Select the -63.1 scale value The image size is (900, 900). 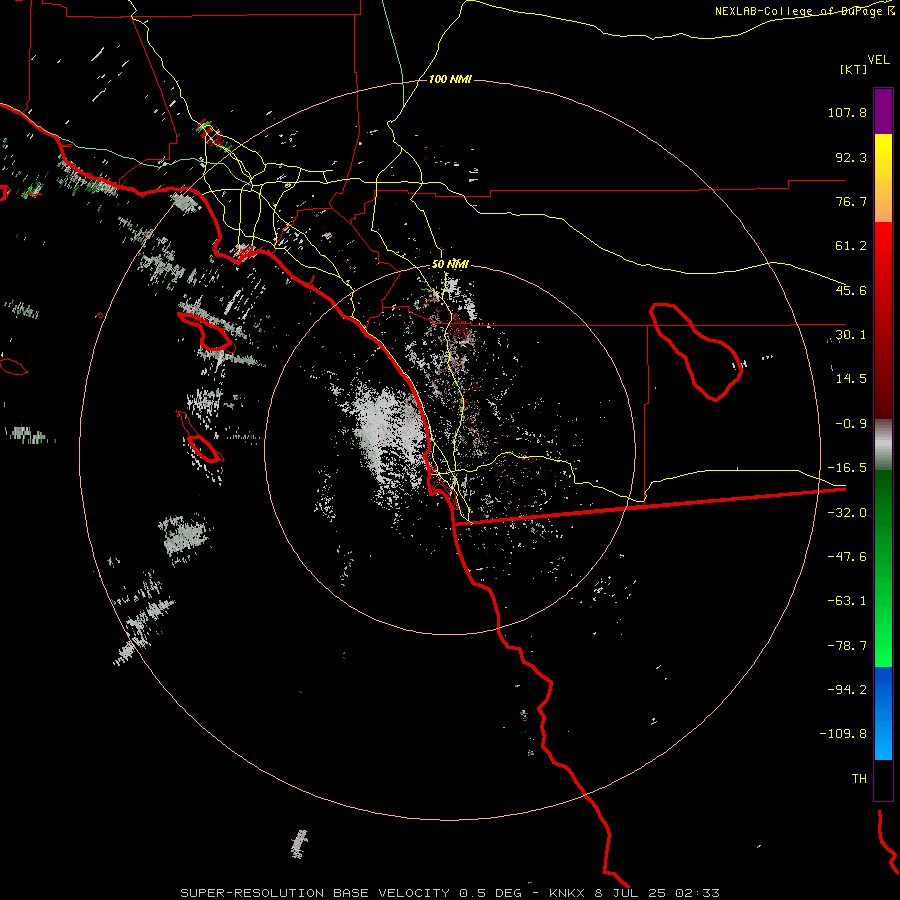click(x=847, y=601)
